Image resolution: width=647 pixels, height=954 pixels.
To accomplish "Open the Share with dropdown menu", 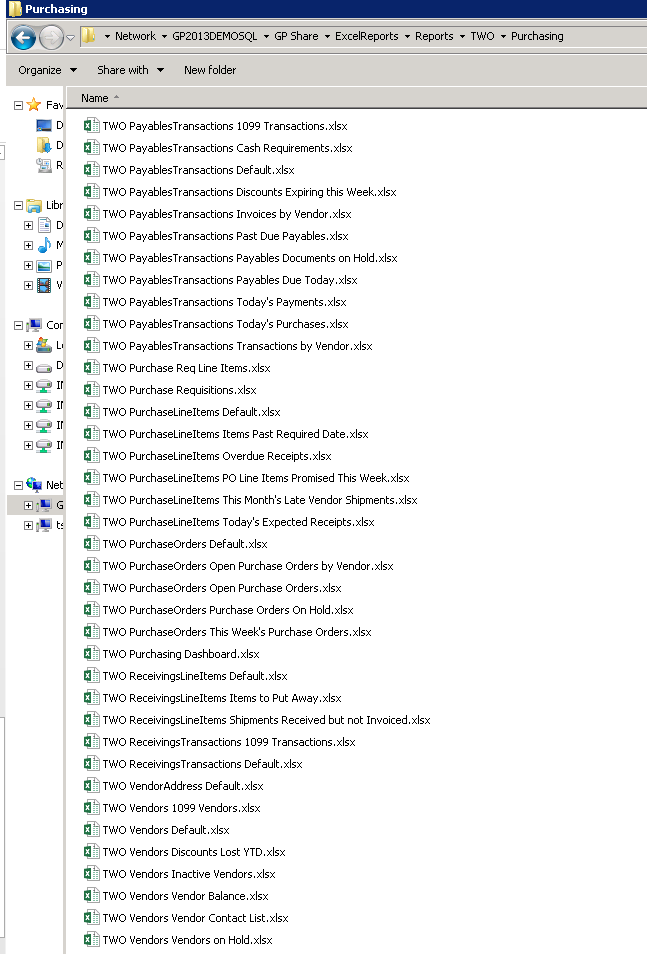I will point(130,70).
